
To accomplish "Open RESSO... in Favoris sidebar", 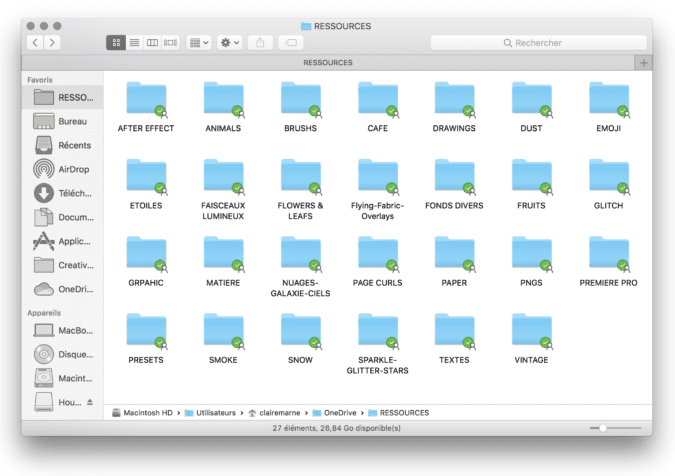I will [63, 97].
